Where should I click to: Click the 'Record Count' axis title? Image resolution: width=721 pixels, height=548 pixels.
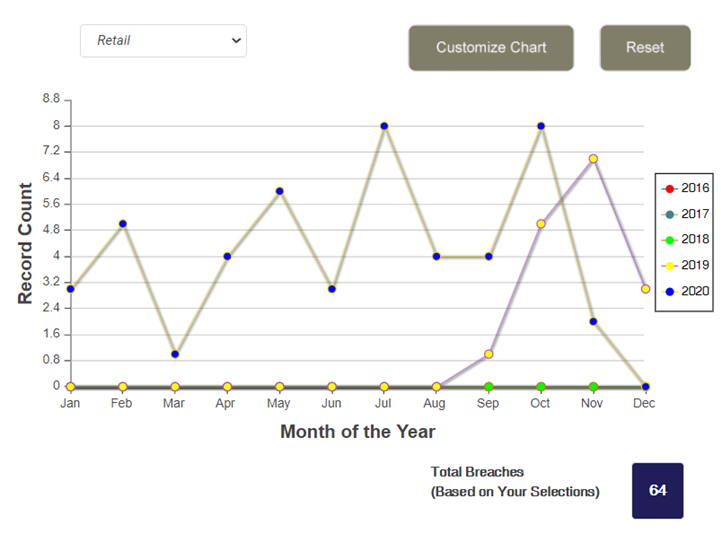point(25,243)
